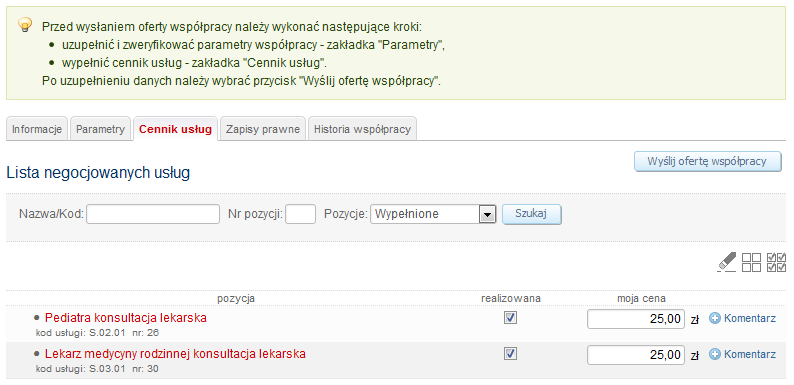Screen dimensions: 794x385
Task: Click the 'Nazwa/Kod:' label
Action: [51, 214]
